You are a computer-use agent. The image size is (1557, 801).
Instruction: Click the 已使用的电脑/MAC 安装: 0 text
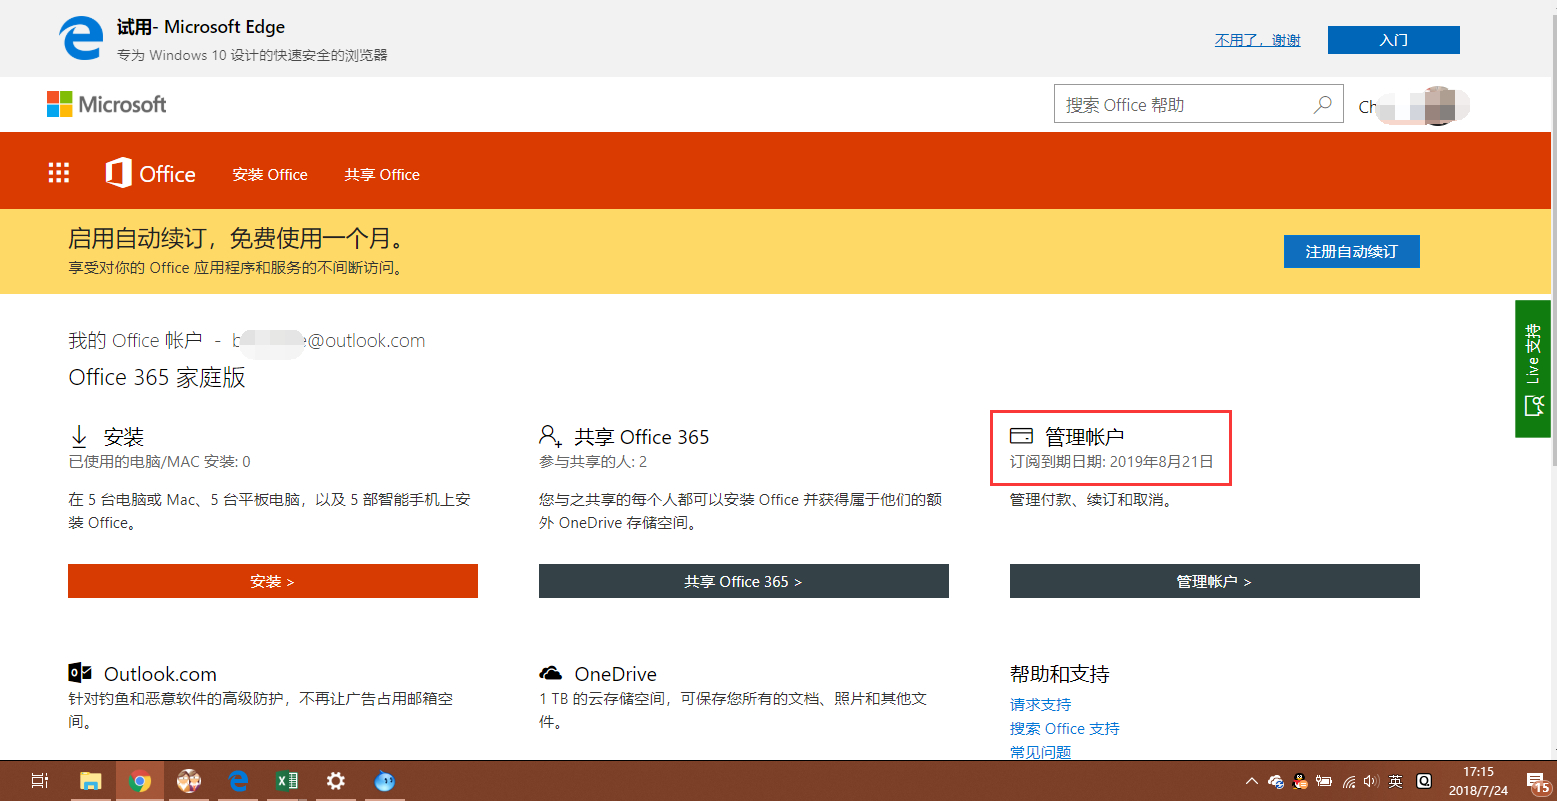tap(159, 462)
